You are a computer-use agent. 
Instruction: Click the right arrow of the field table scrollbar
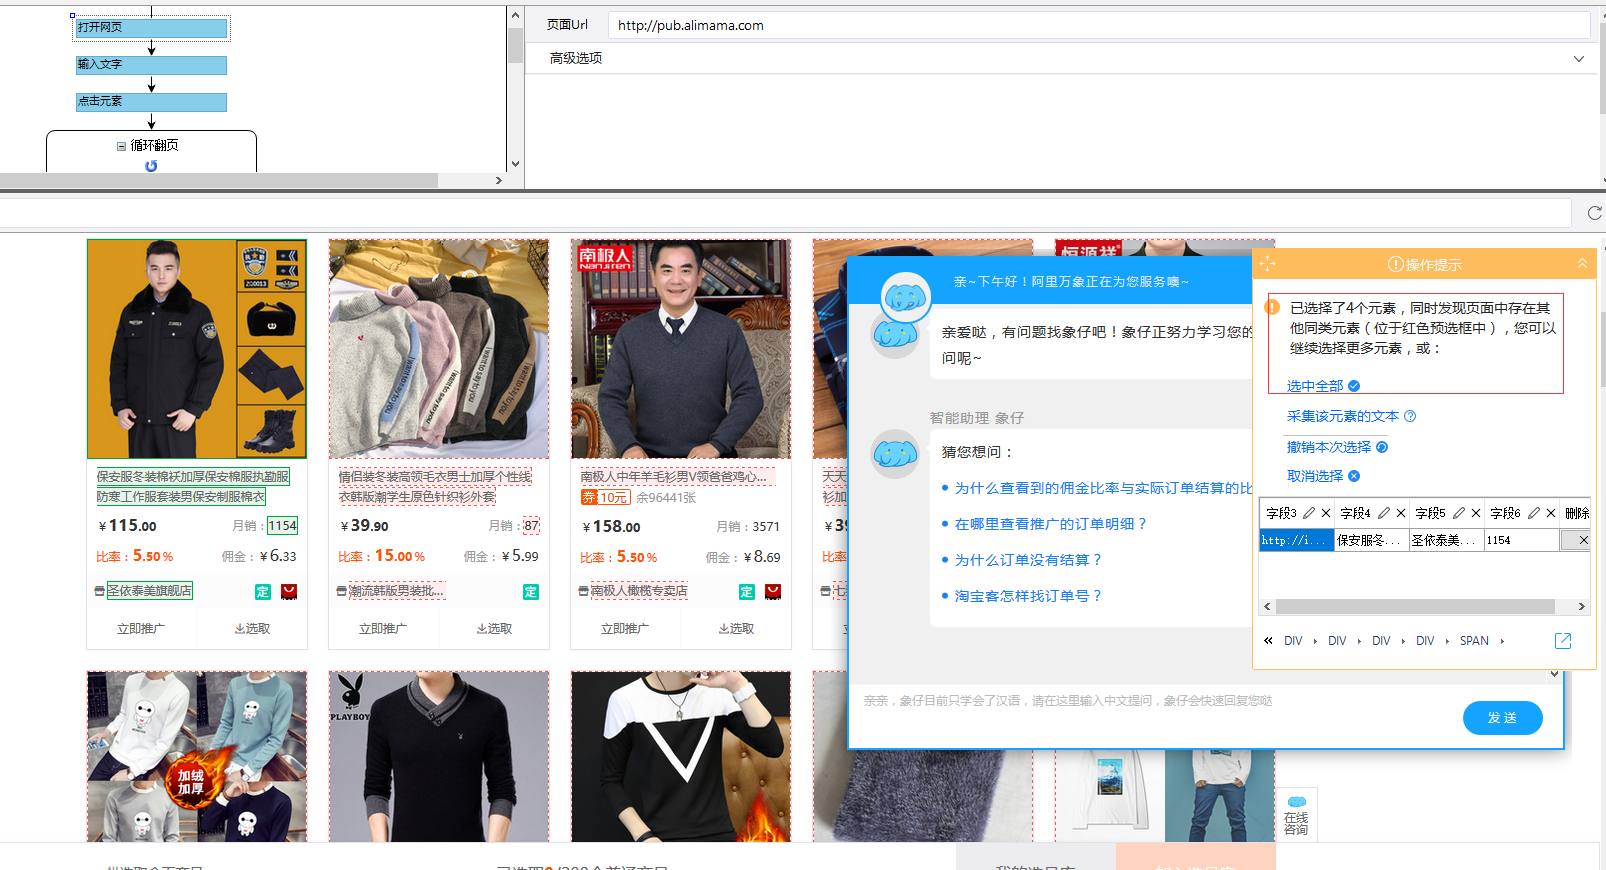coord(1581,606)
